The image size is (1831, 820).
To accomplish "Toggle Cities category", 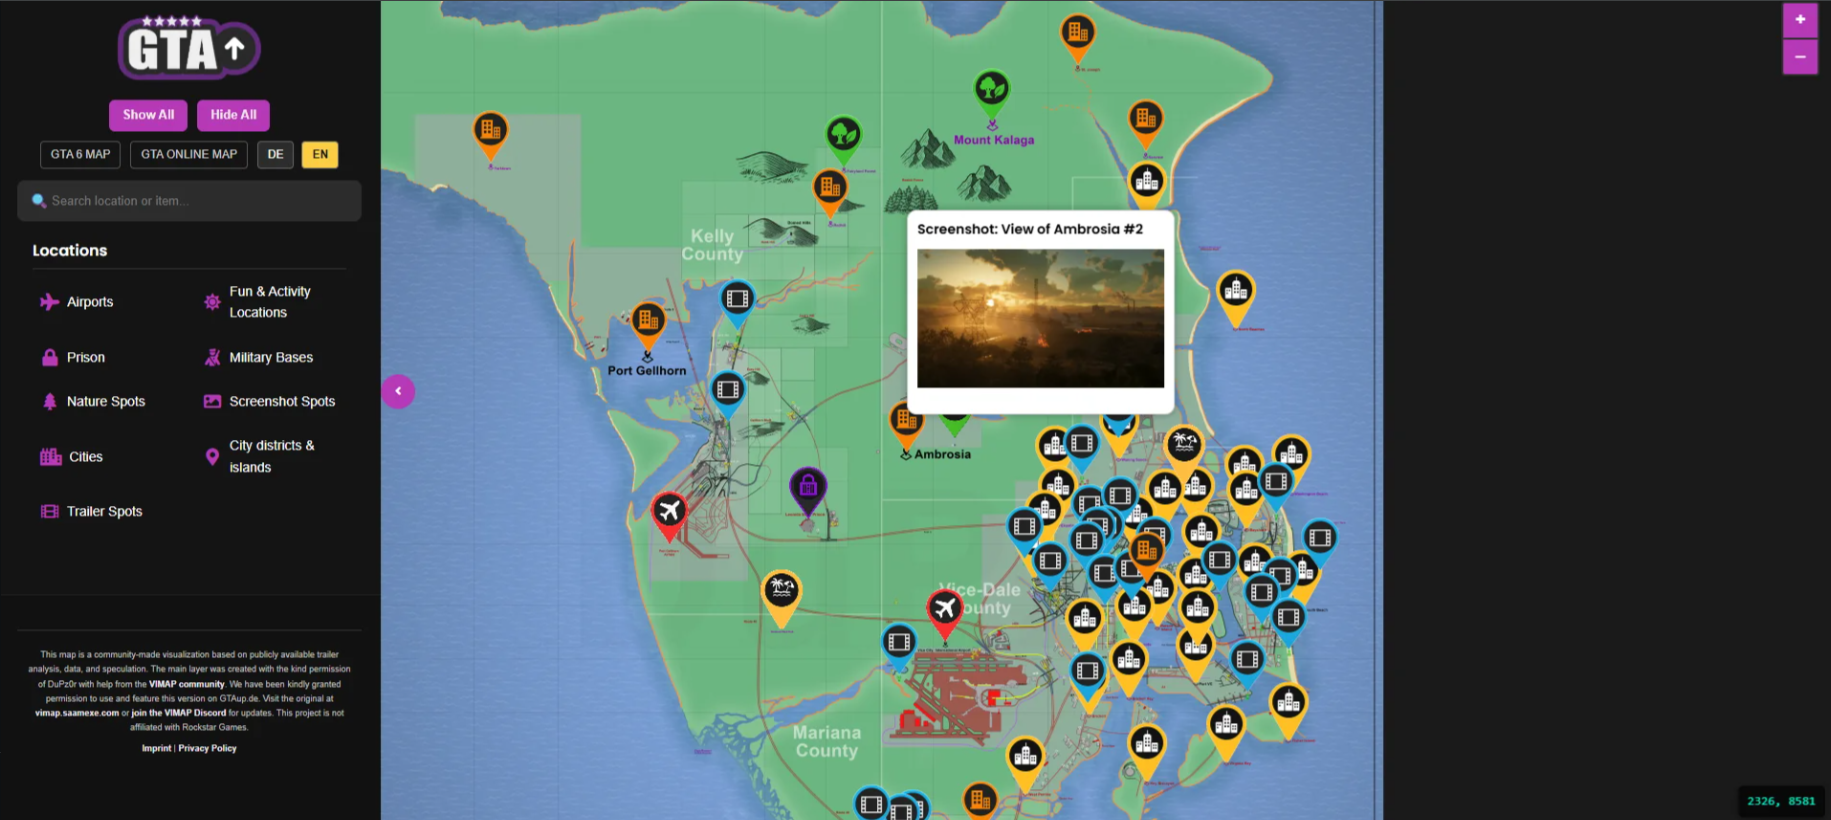I will [71, 457].
